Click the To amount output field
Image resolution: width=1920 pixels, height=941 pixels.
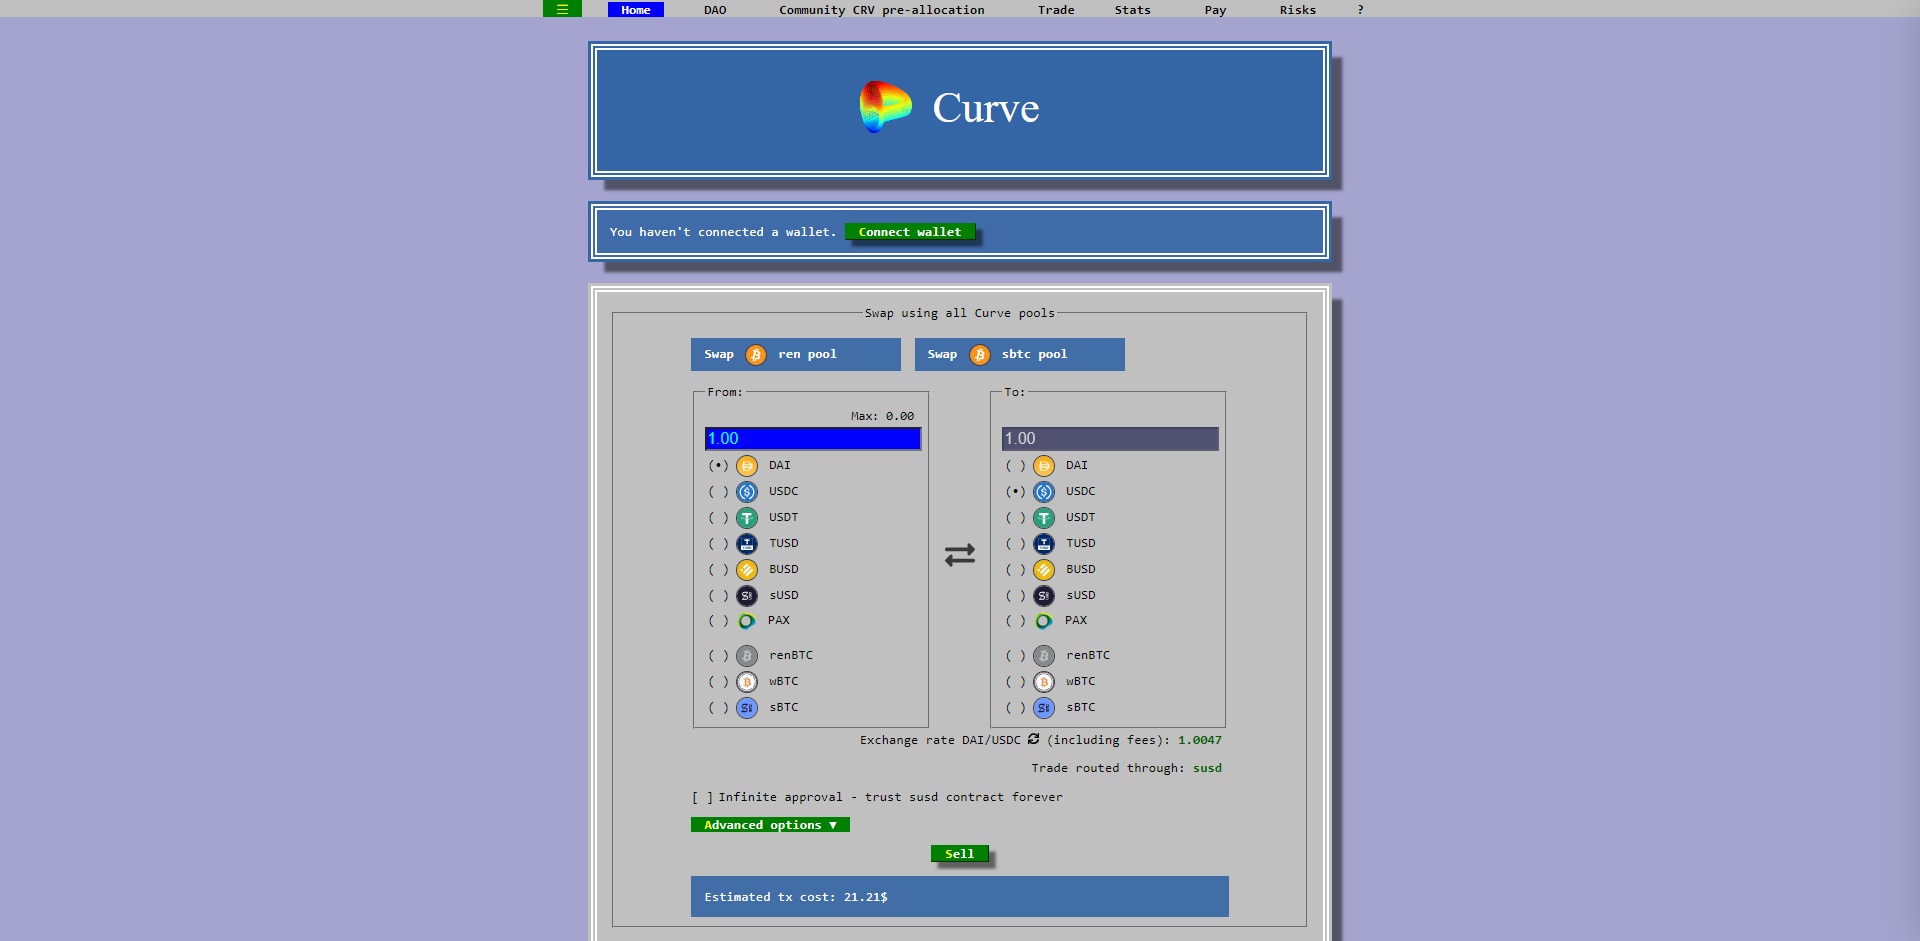point(1110,439)
